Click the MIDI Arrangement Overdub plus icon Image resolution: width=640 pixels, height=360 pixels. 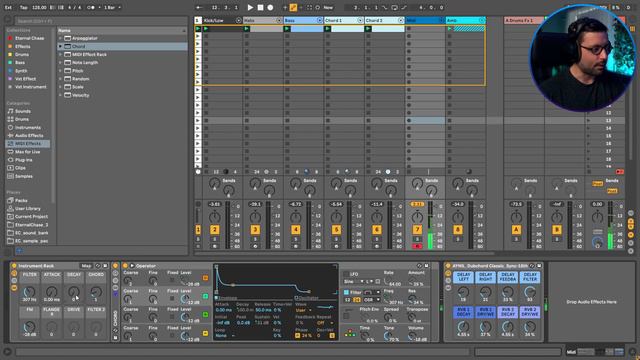(285, 7)
